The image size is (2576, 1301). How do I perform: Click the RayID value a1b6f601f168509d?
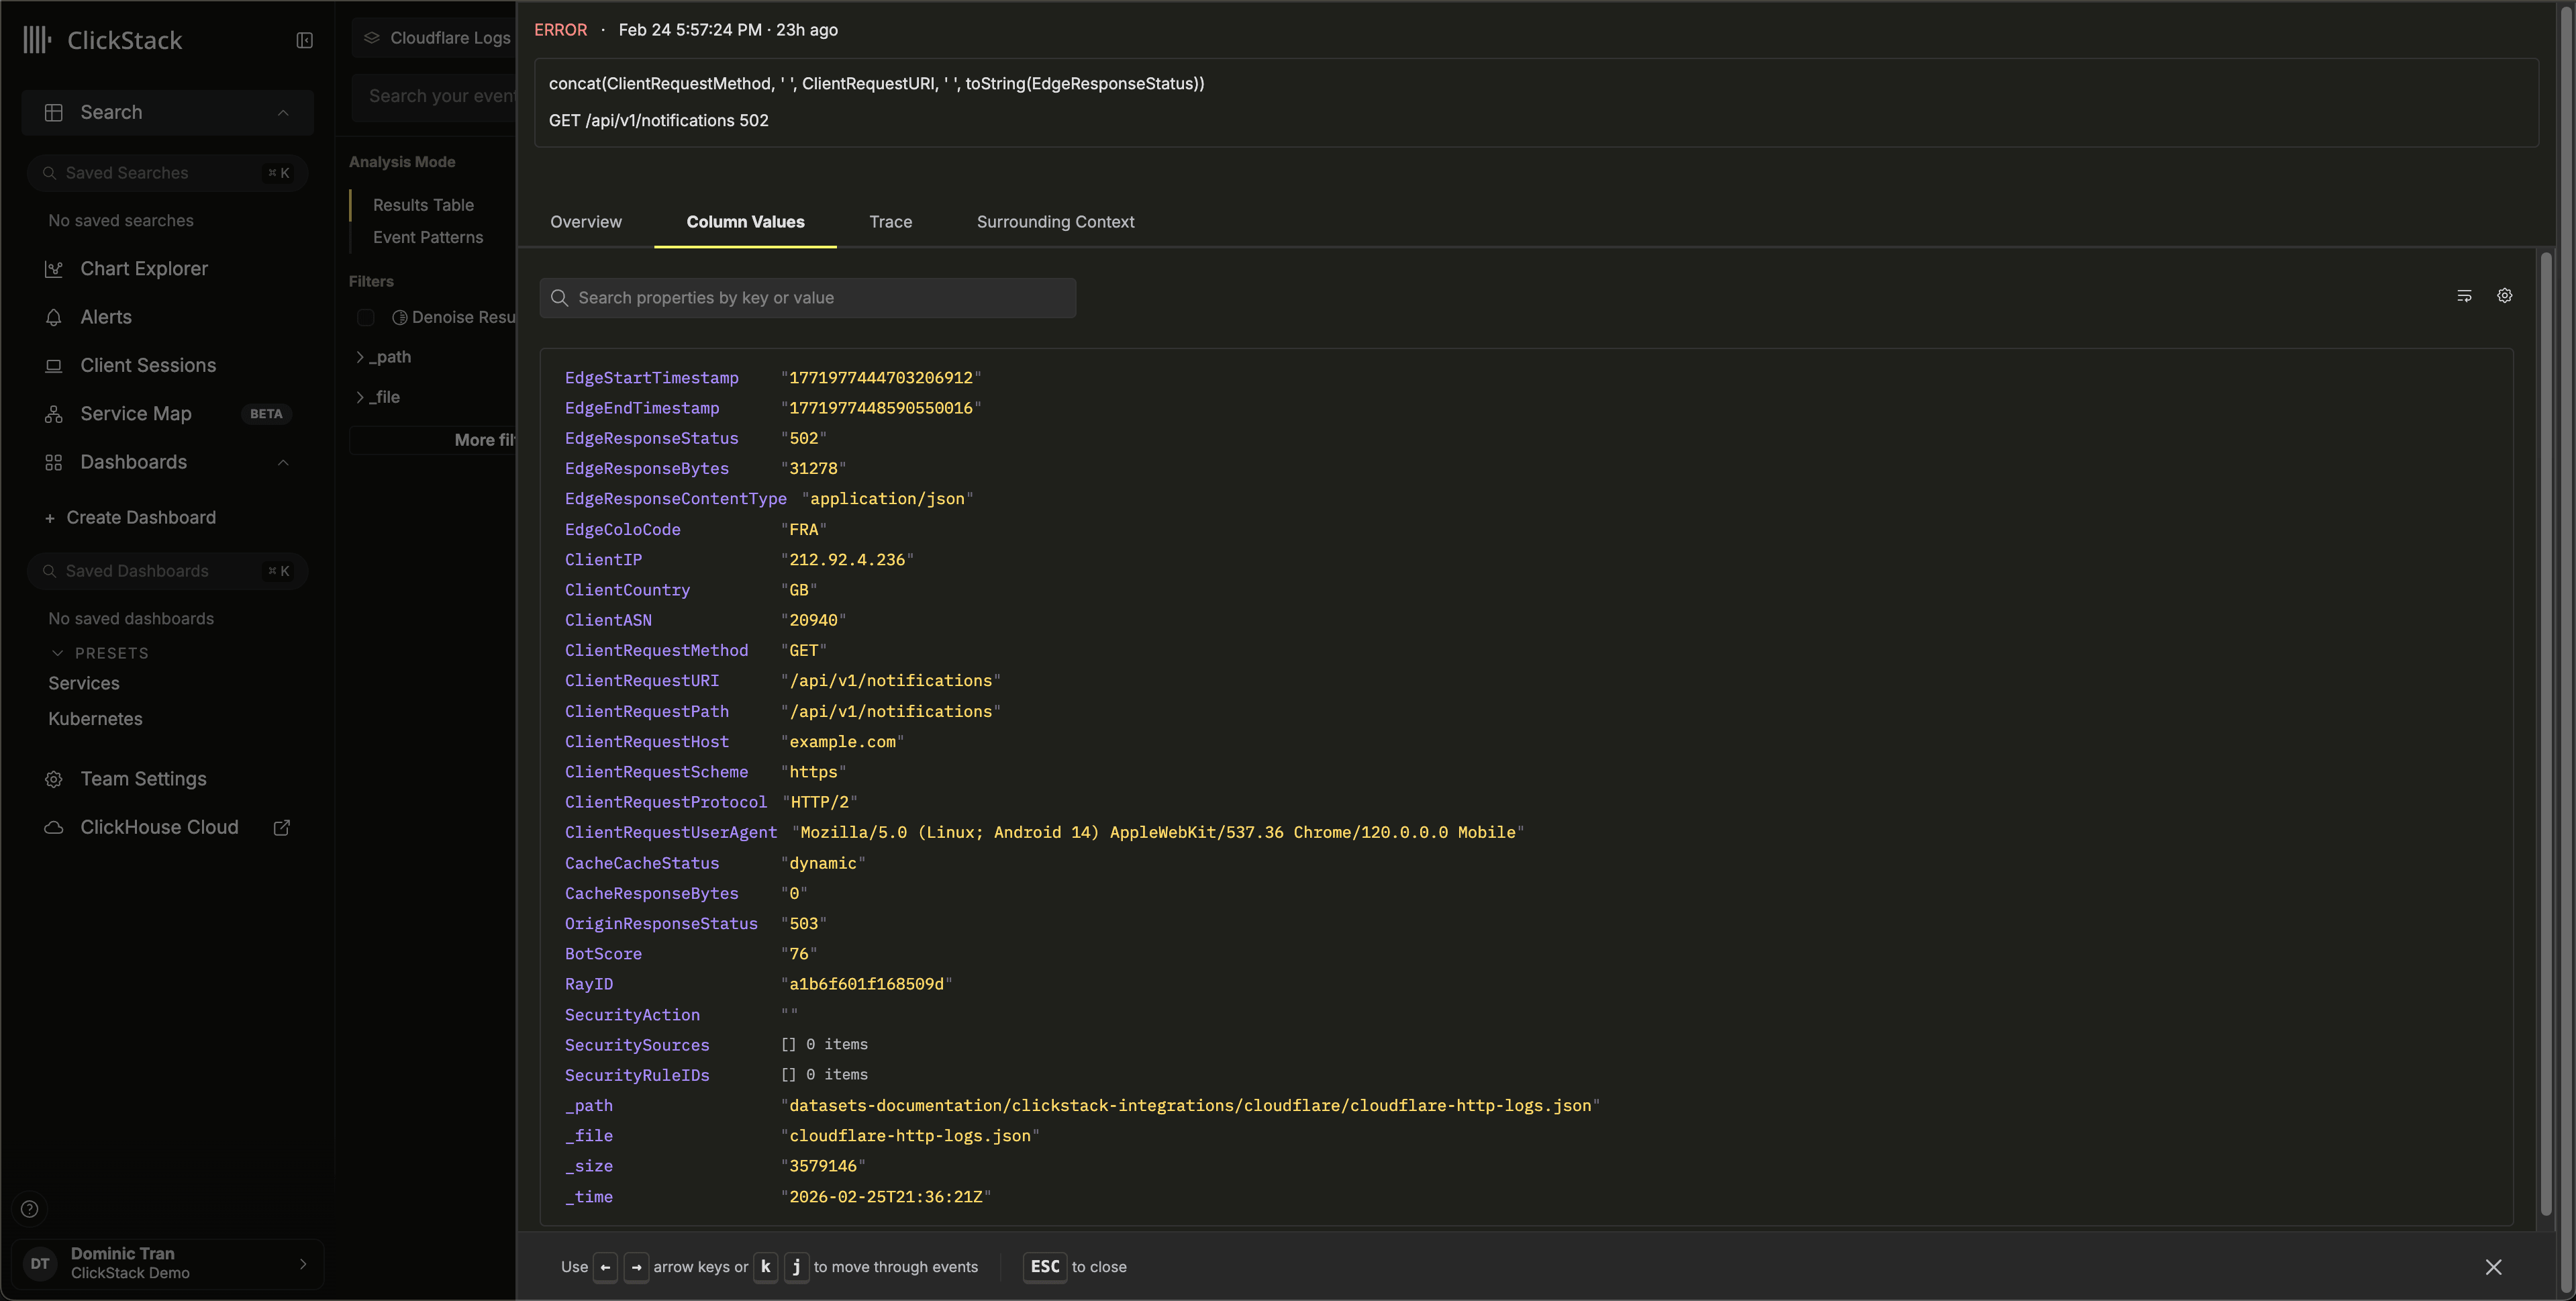(x=866, y=984)
